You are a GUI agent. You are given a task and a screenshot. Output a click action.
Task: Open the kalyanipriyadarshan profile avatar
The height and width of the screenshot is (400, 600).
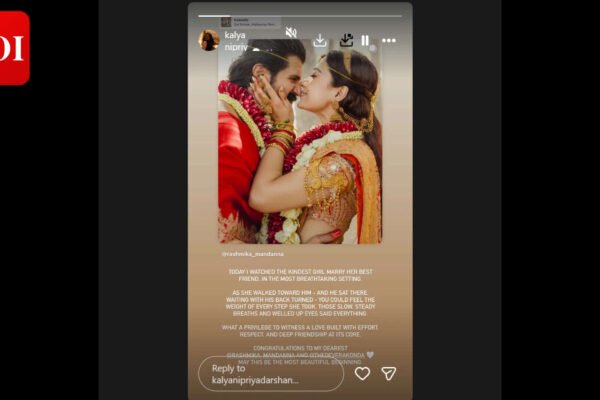click(209, 40)
